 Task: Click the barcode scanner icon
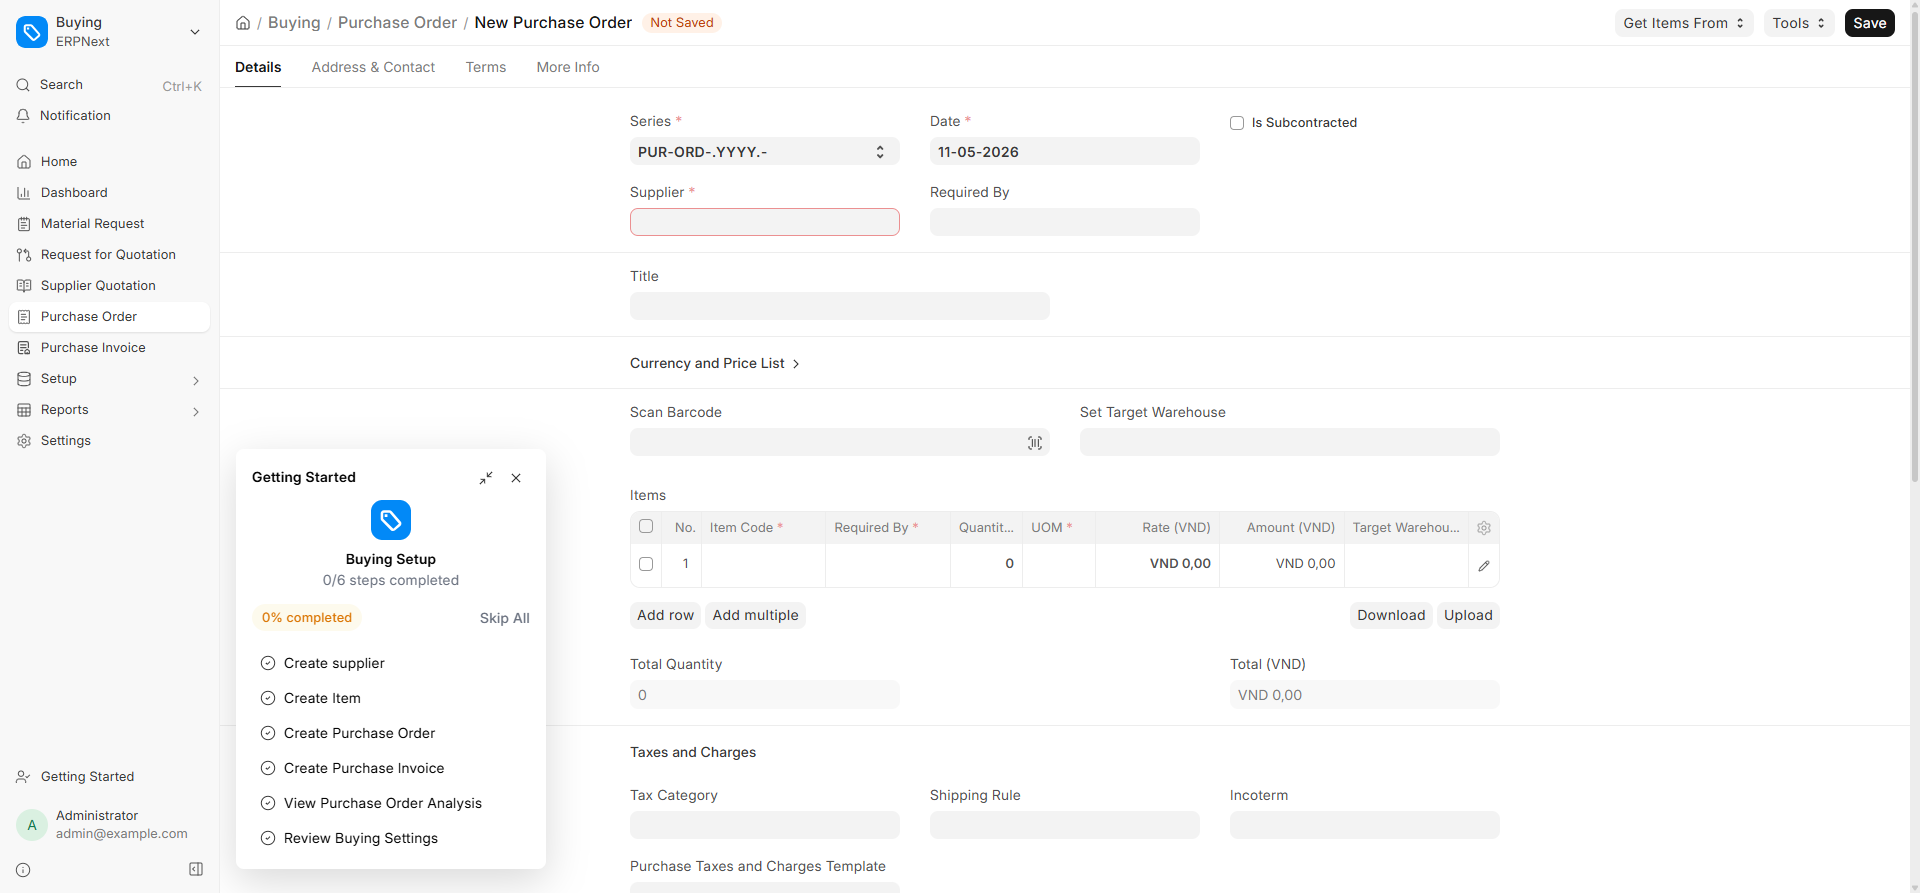1035,443
